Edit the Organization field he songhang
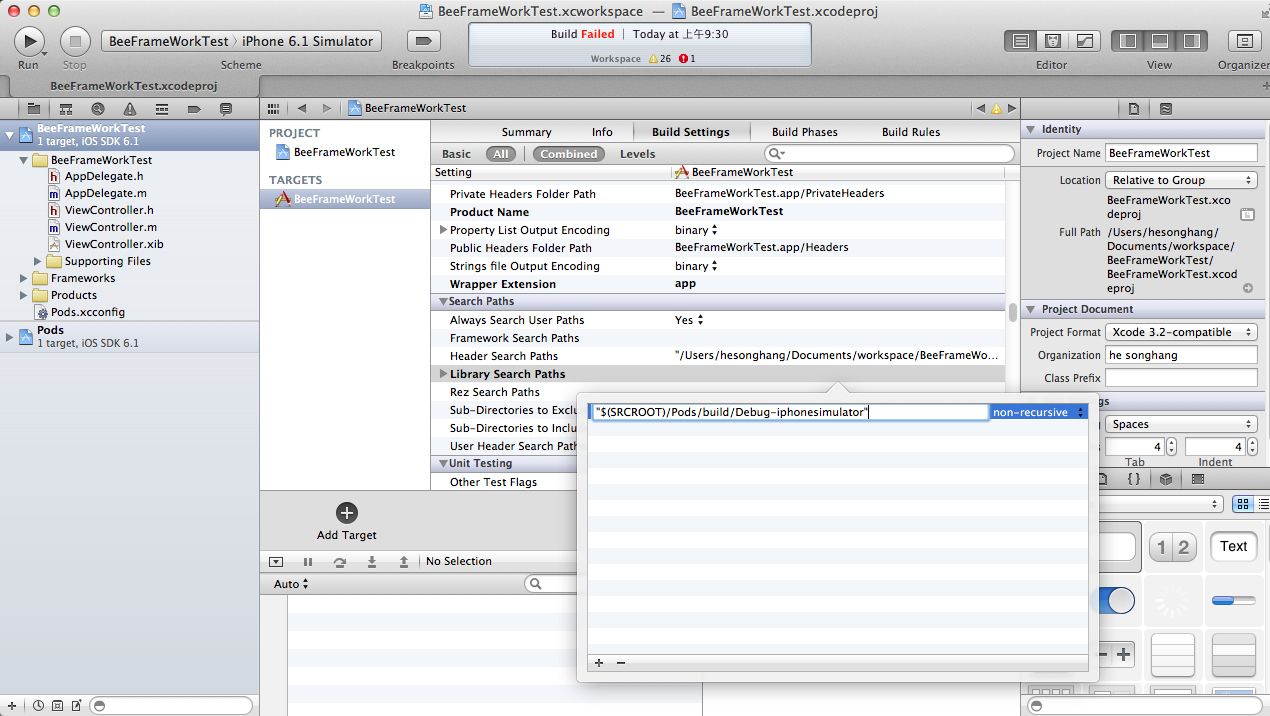 (x=1181, y=355)
